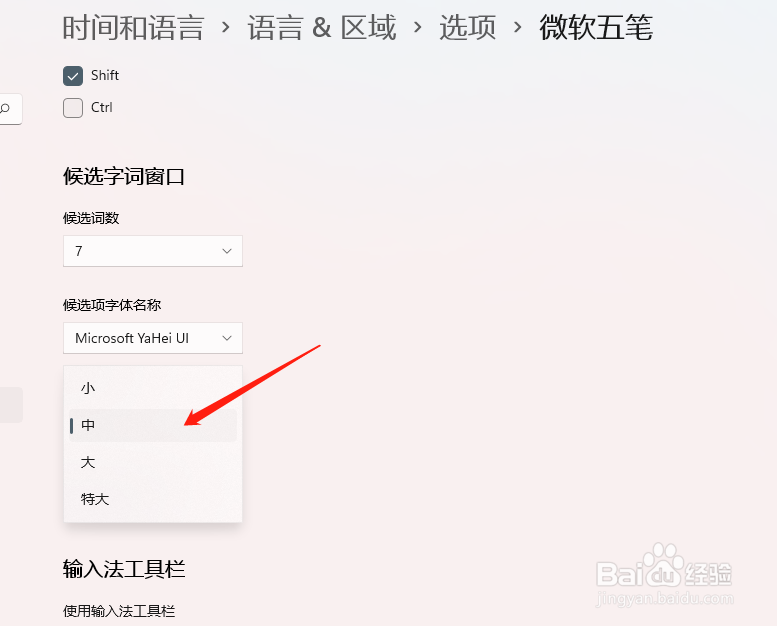Uncheck the Shift checkbox
Screen dimensions: 777x626
pyautogui.click(x=73, y=76)
